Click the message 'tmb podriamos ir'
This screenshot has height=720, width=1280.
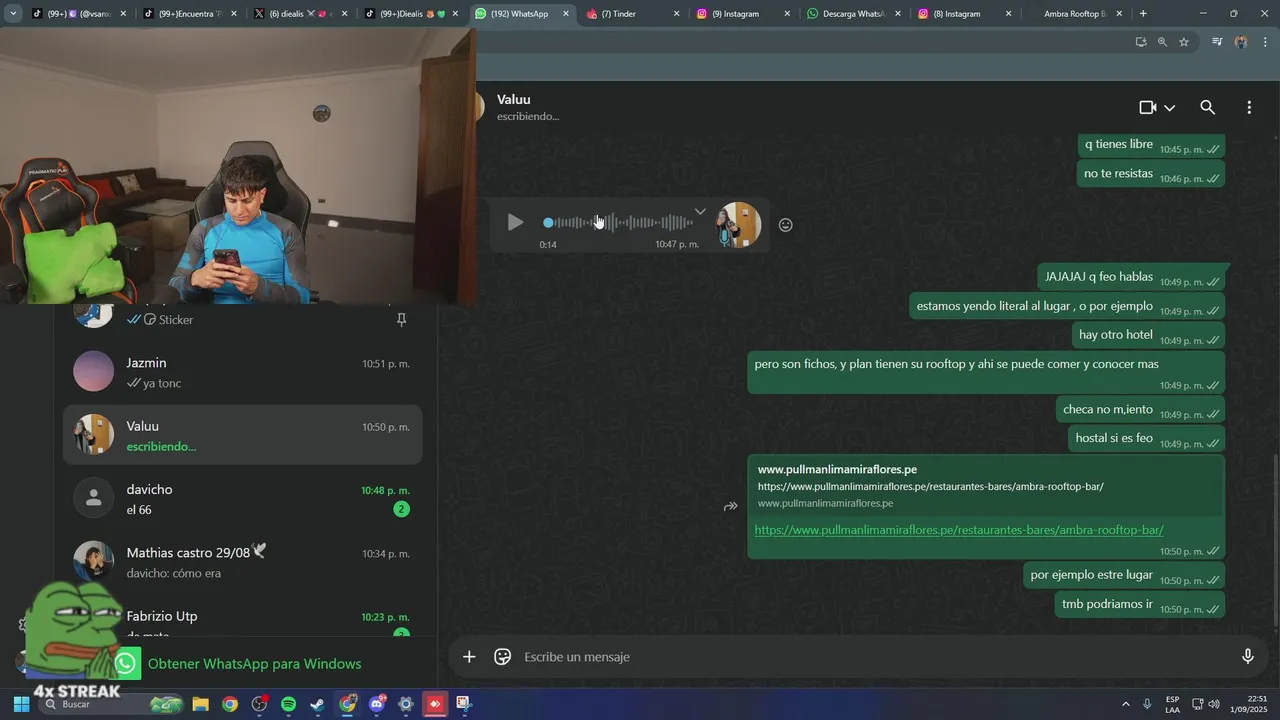[1107, 604]
